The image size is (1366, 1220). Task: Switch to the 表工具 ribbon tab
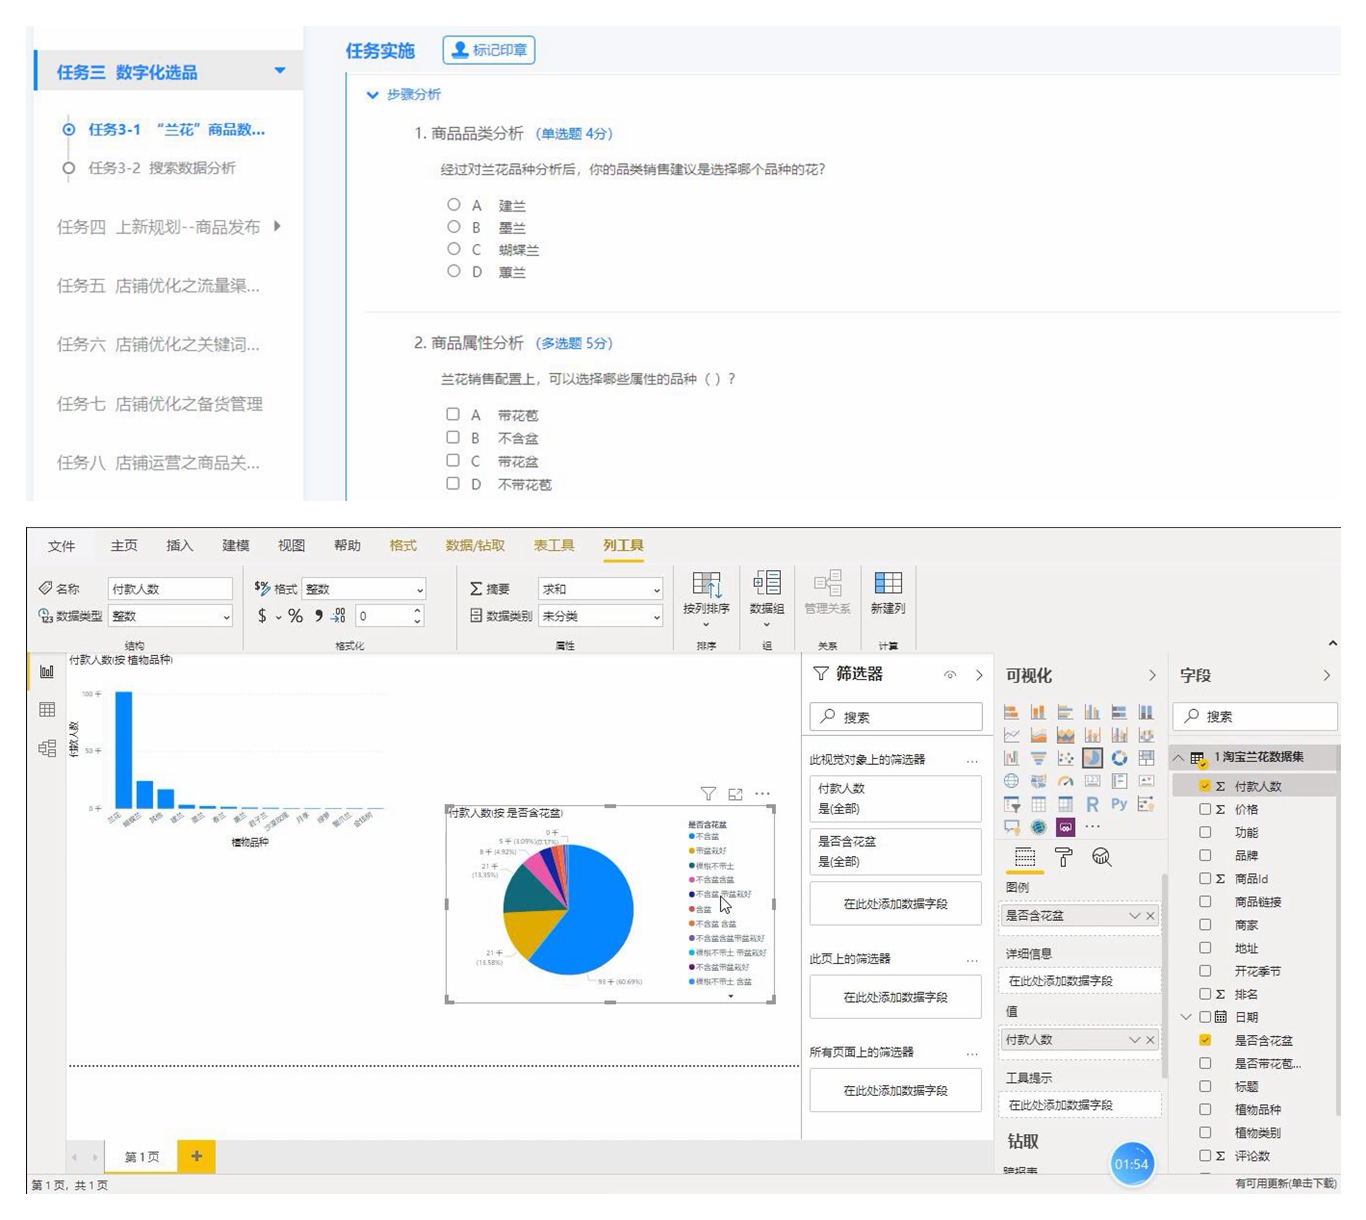pos(553,545)
